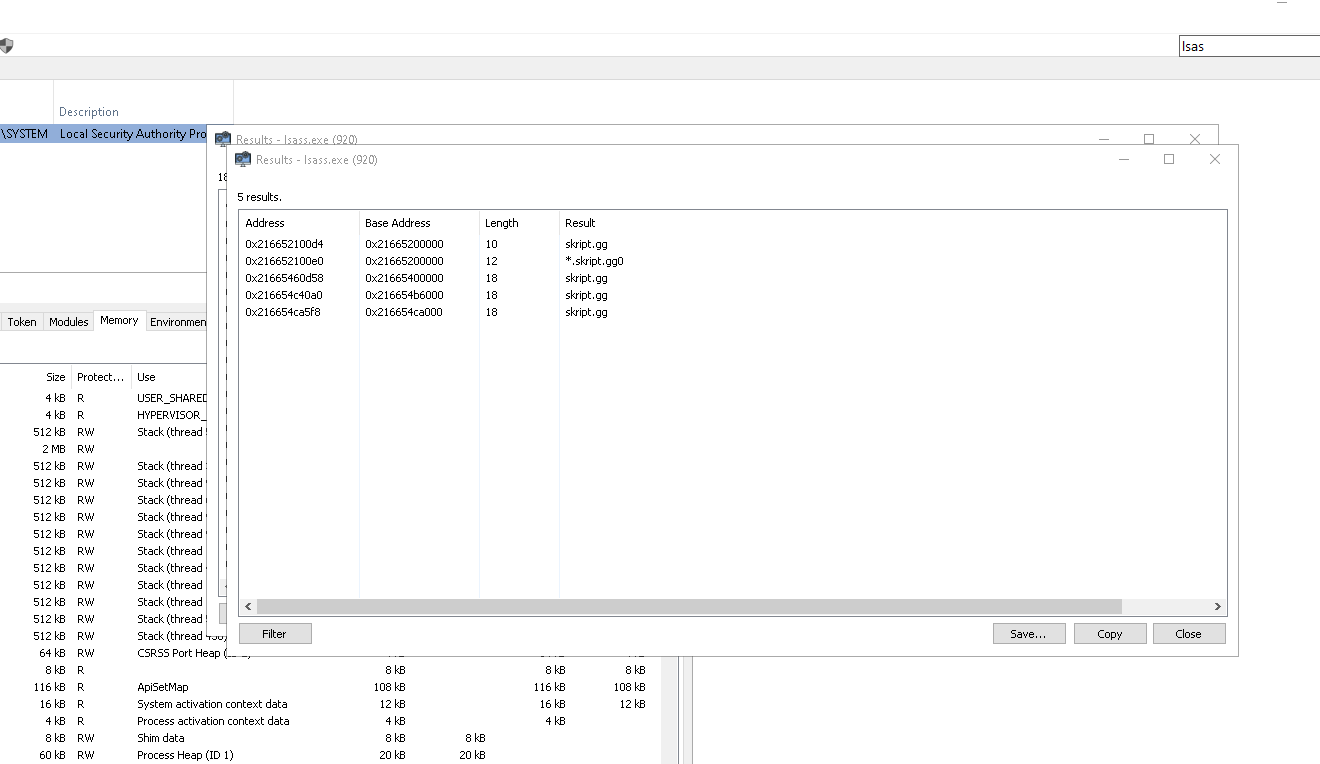
Task: Select System activation context data row
Action: coord(330,704)
